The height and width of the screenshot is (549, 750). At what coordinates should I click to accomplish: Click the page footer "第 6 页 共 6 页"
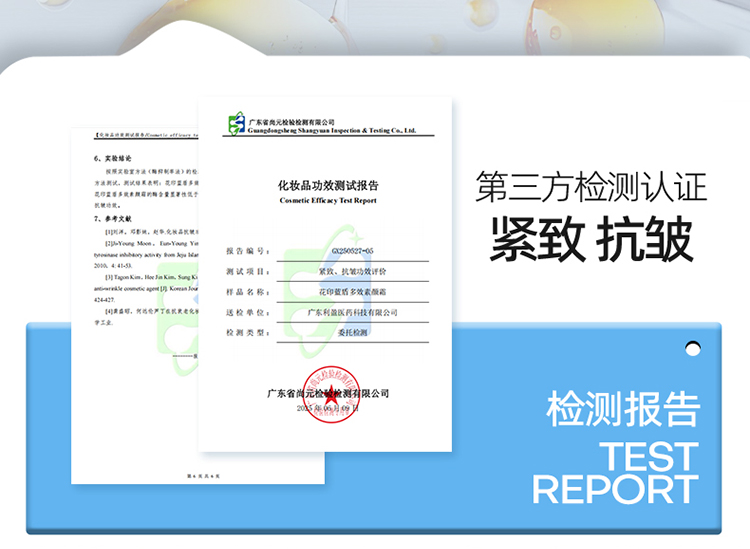pyautogui.click(x=203, y=476)
